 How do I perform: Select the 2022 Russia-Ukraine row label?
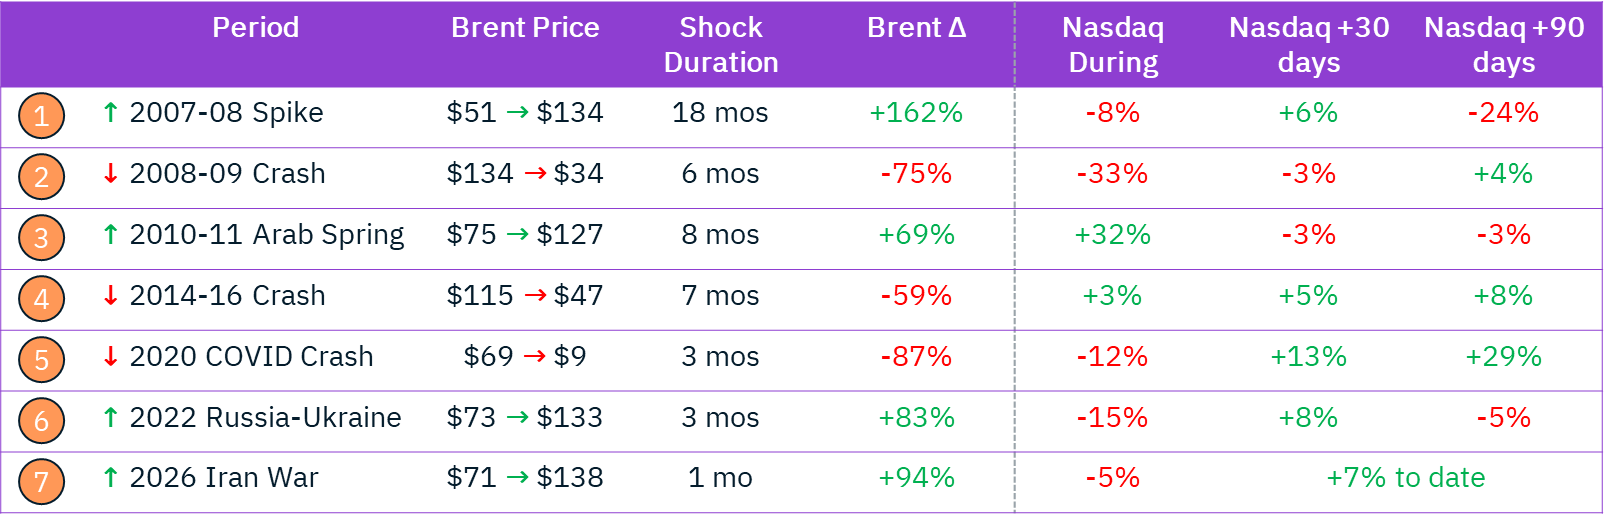click(265, 418)
